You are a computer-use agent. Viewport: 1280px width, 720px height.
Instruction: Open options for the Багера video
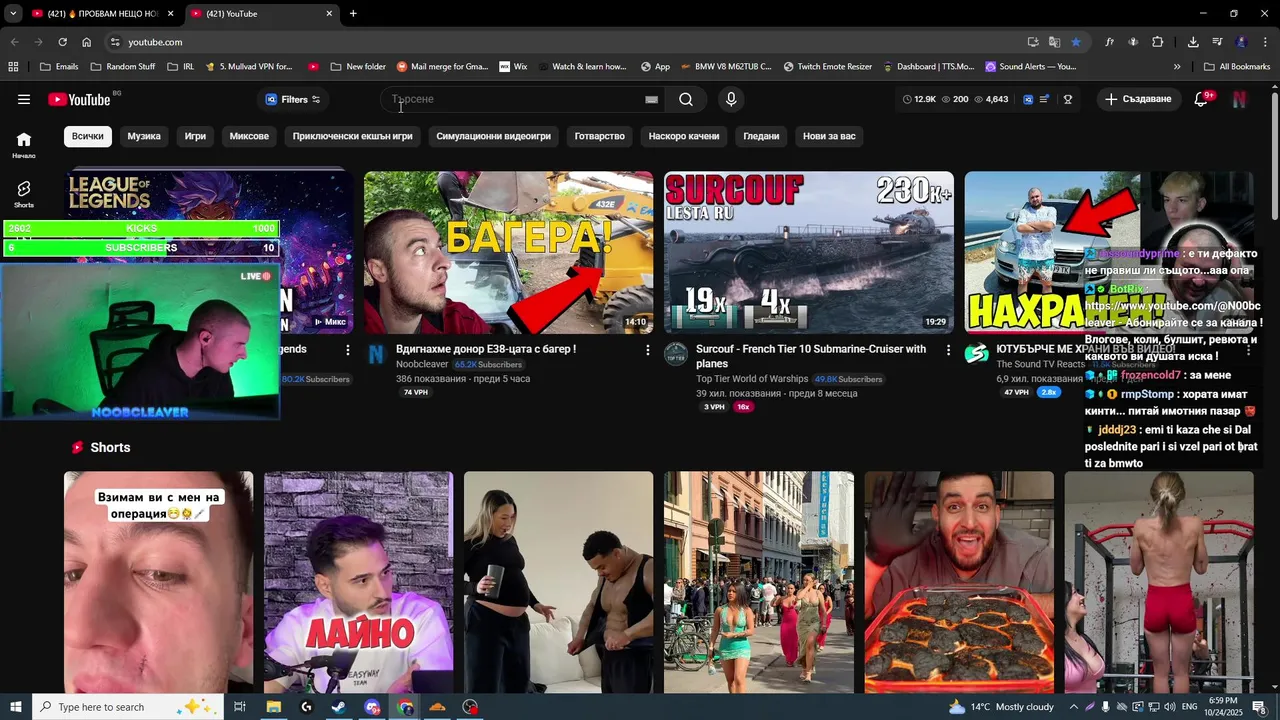647,350
